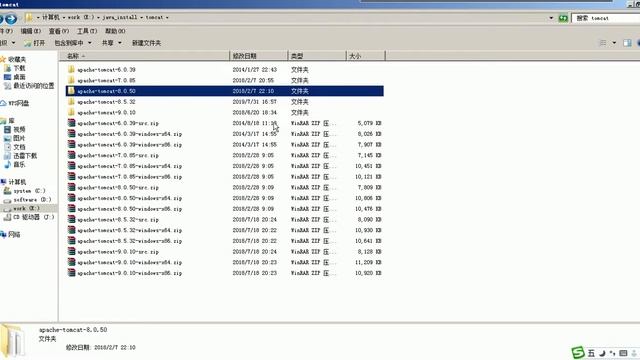640x360 pixels.
Task: Select the highlighted apache-tomcat-8.0.50 folder row
Action: [224, 91]
